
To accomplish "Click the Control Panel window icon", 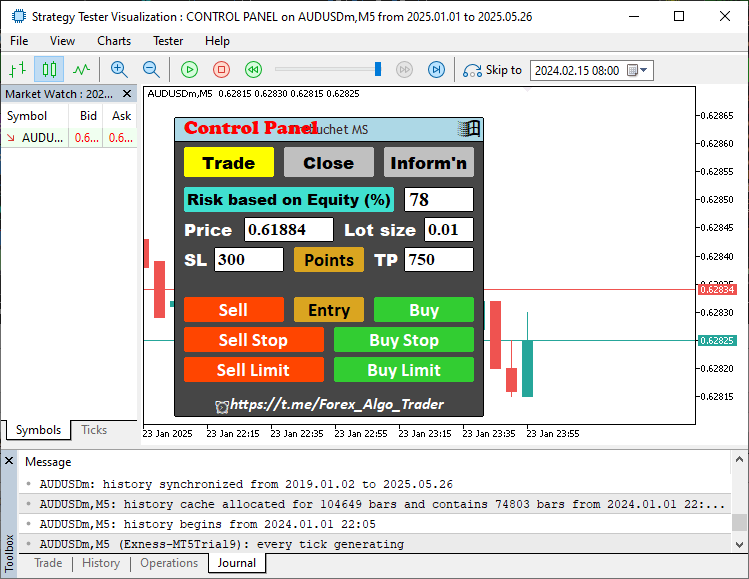I will [469, 129].
